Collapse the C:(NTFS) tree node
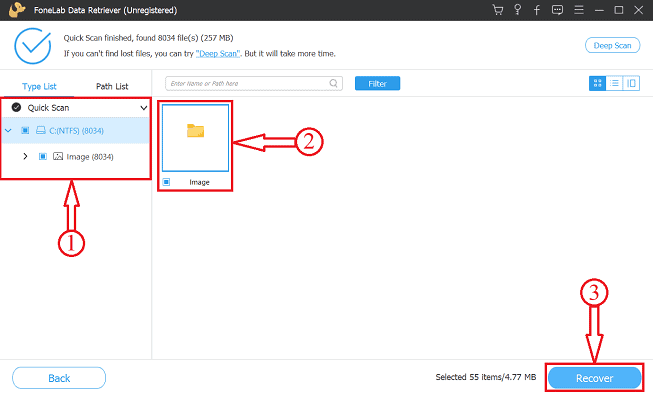The width and height of the screenshot is (653, 400). [x=8, y=130]
